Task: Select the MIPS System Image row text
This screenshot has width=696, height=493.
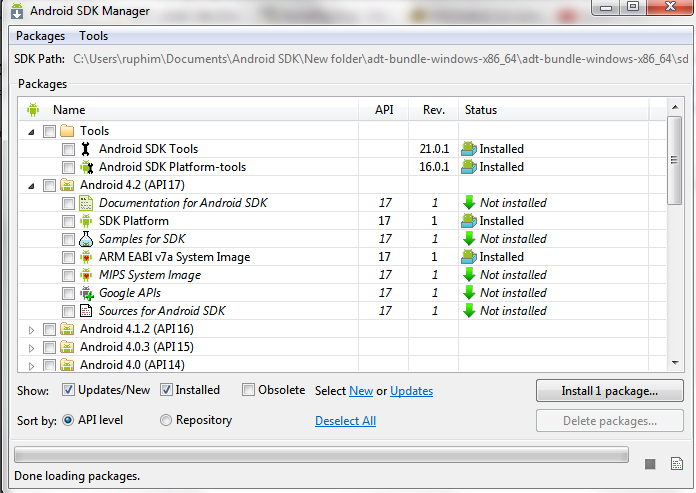Action: pyautogui.click(x=150, y=275)
